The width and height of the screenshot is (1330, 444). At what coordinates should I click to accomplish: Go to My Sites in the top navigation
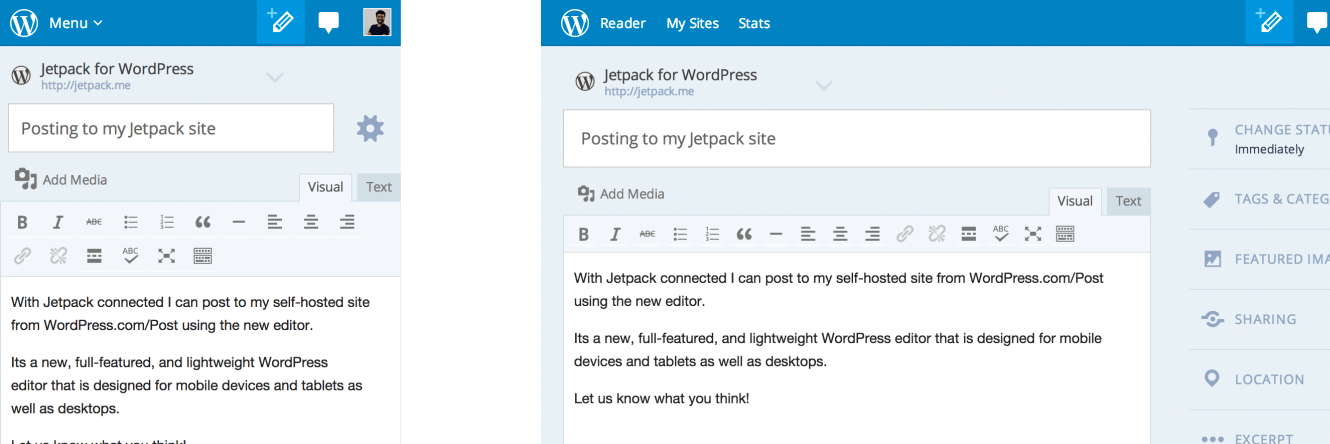pyautogui.click(x=692, y=23)
